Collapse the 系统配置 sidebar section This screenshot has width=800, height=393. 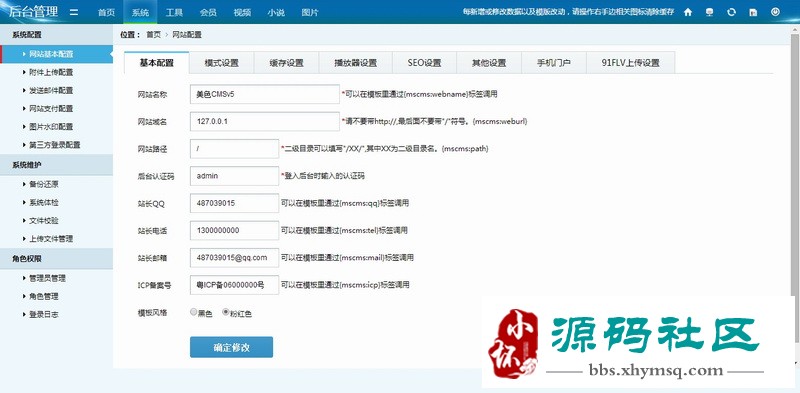tap(56, 35)
